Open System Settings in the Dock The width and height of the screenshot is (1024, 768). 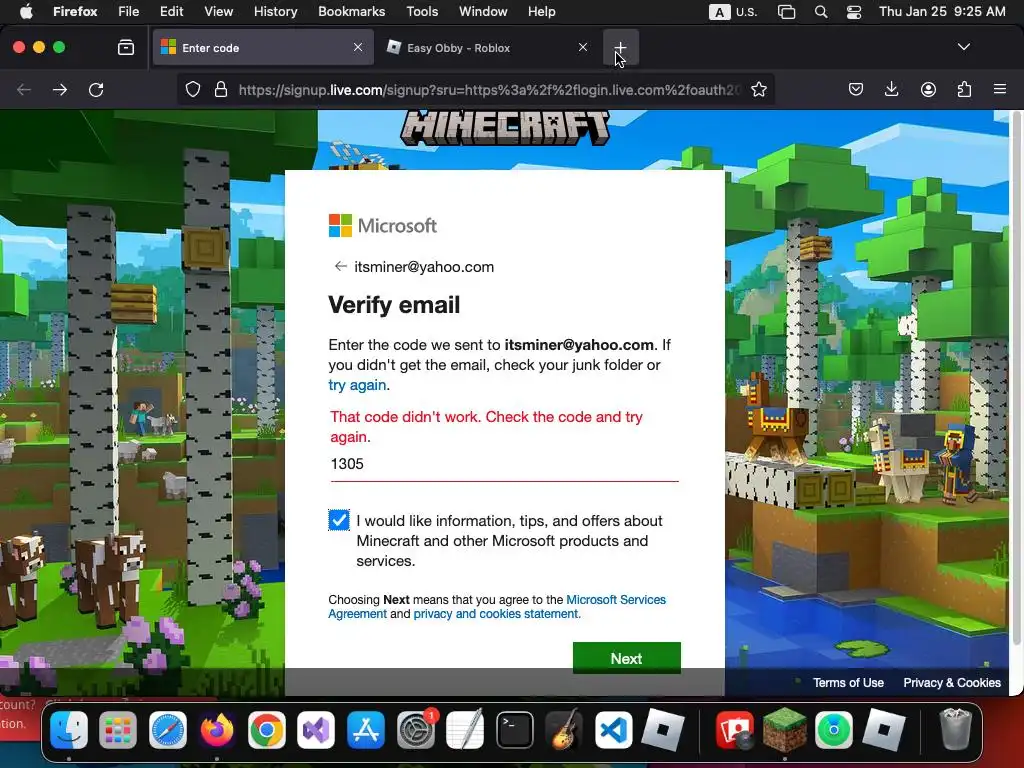pos(415,729)
